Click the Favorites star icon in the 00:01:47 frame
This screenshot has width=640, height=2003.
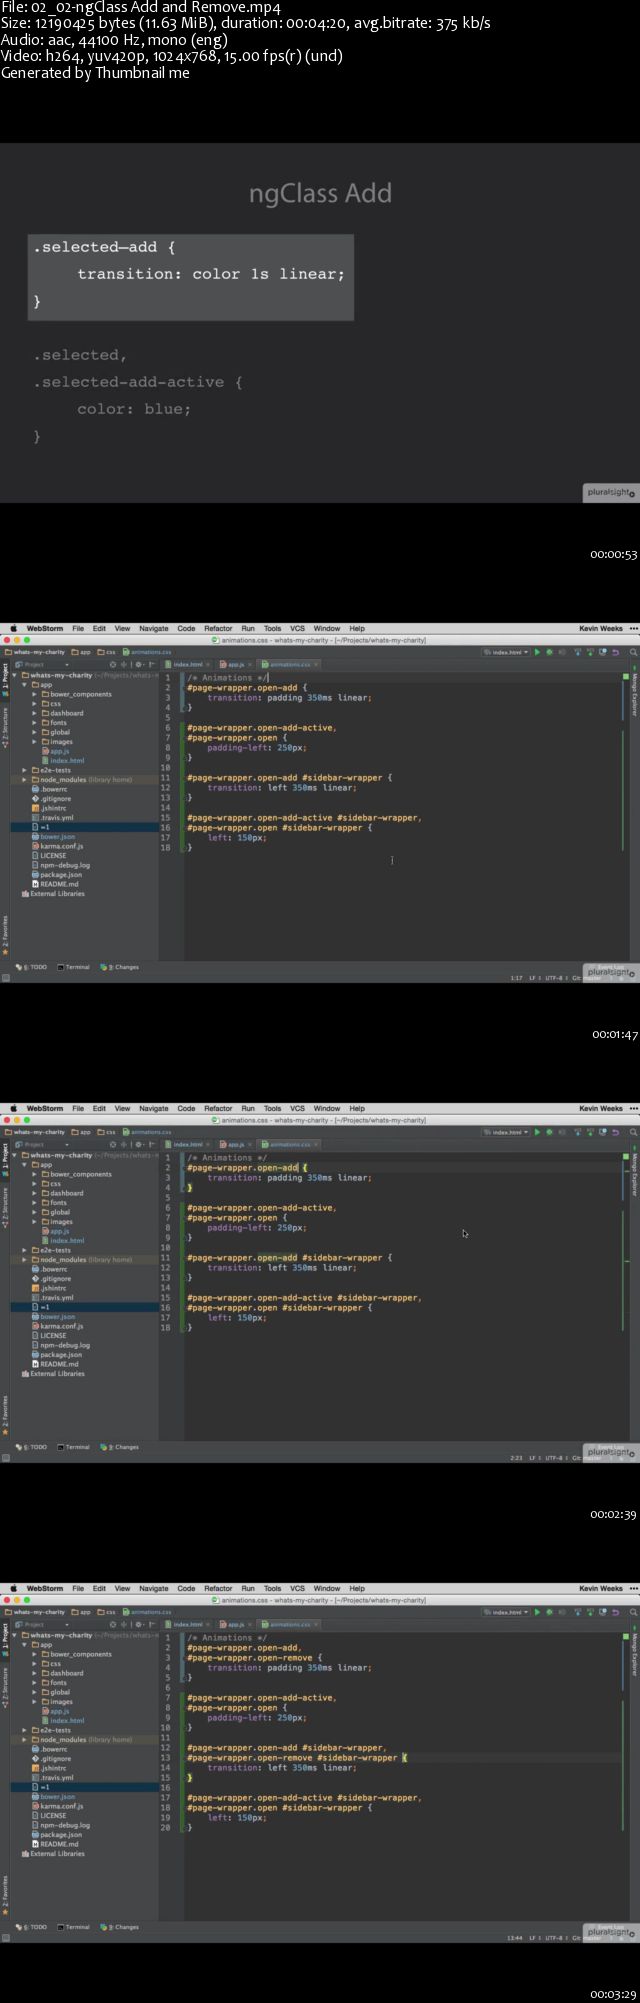5,951
